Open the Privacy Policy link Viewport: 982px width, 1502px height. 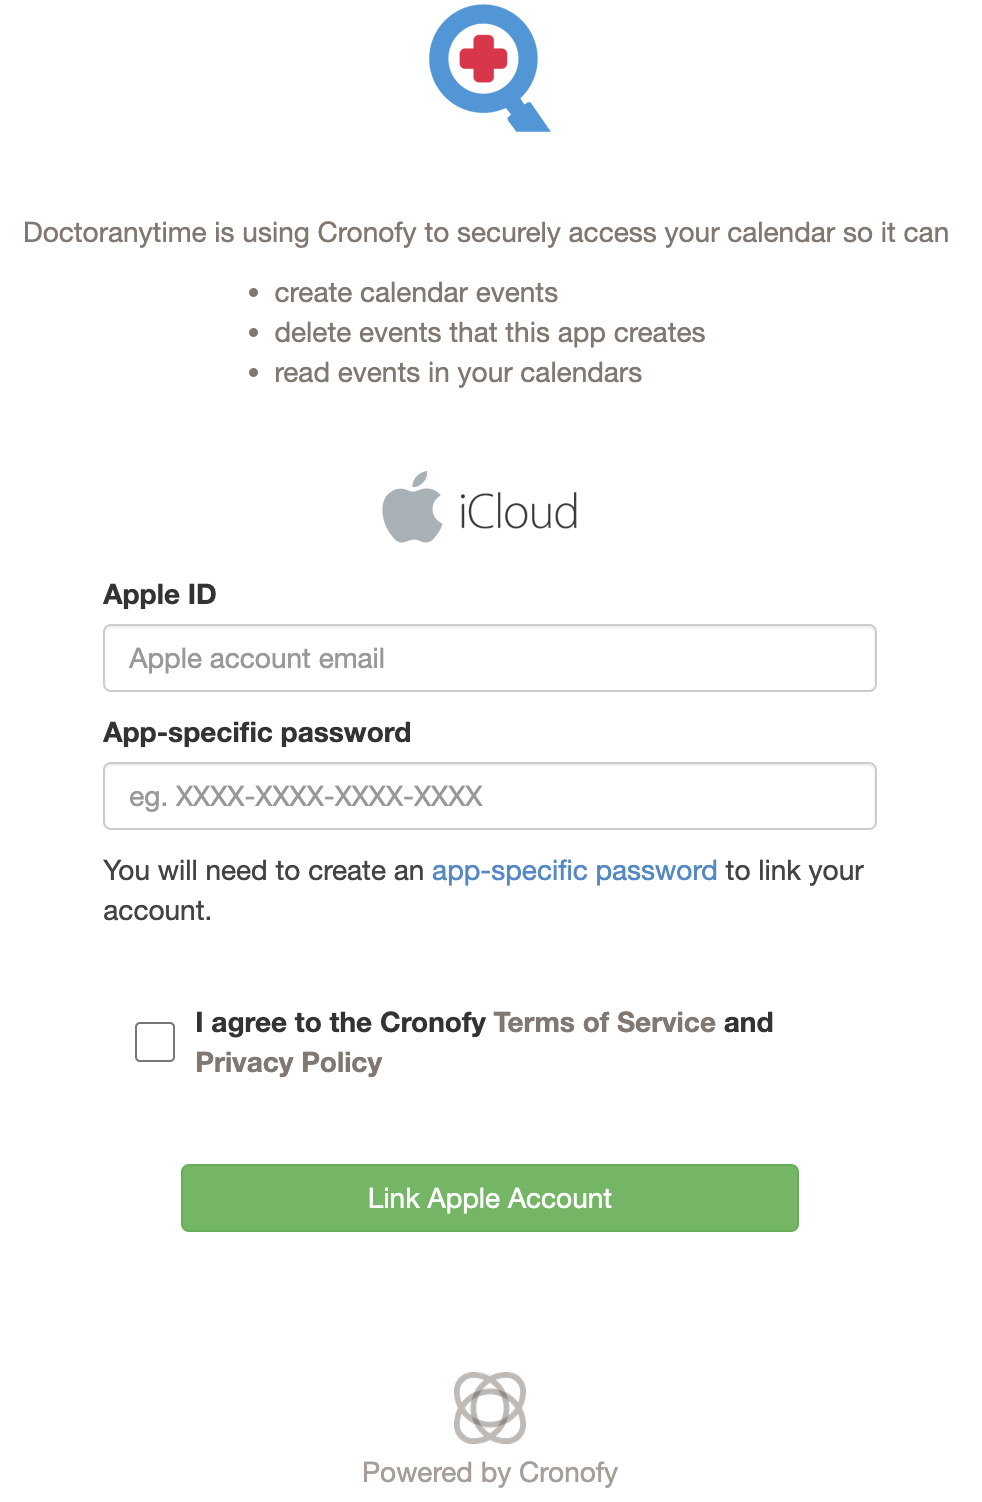click(289, 1062)
